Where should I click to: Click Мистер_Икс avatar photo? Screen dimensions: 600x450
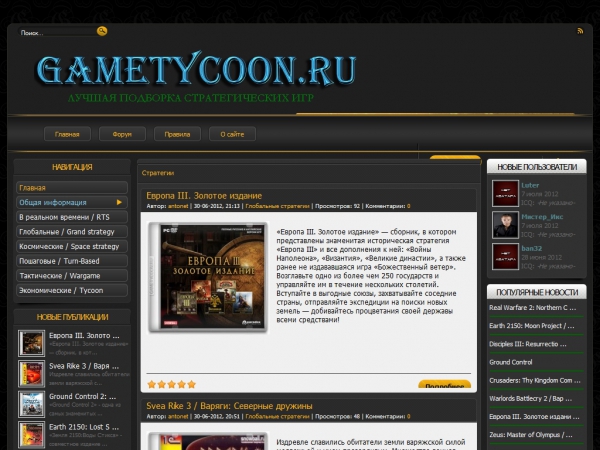point(505,225)
